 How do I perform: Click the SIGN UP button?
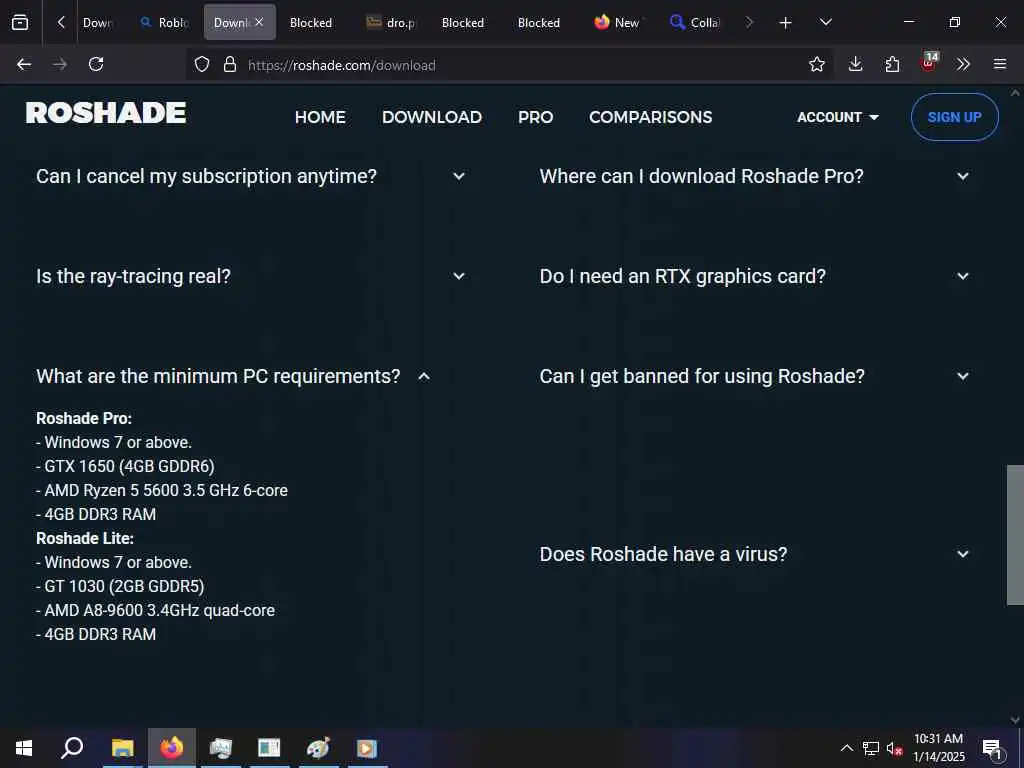954,117
